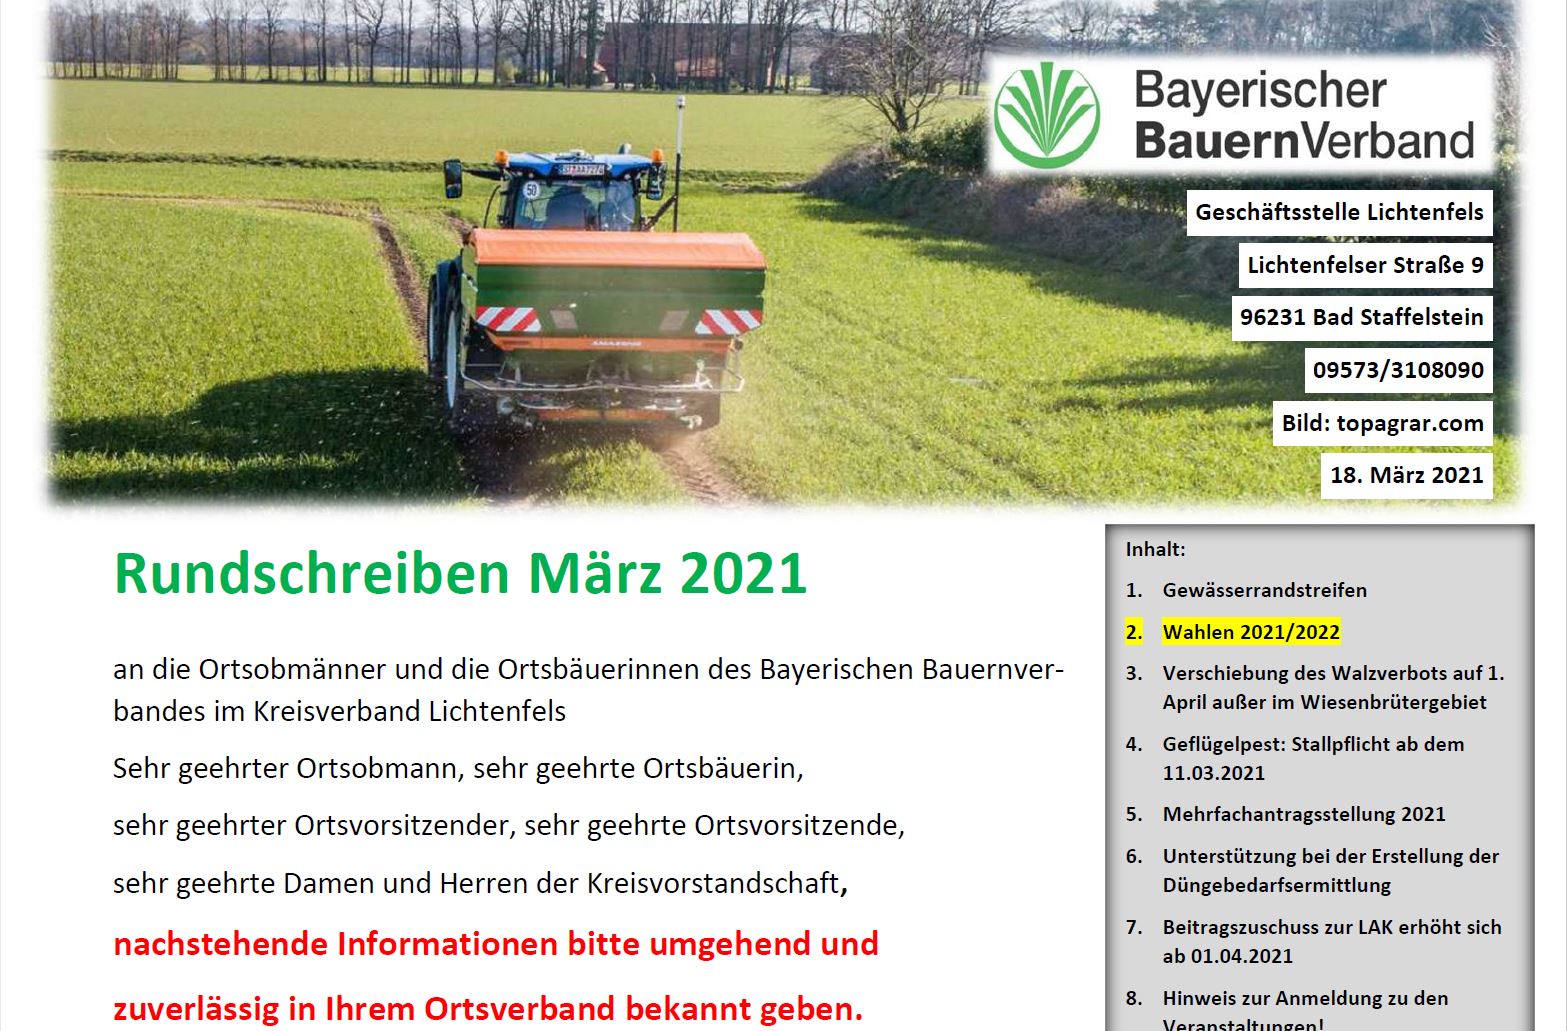Open item 'Mehrfachantragsstellung 2021'
Screen dimensions: 1567x1031
coord(1304,814)
